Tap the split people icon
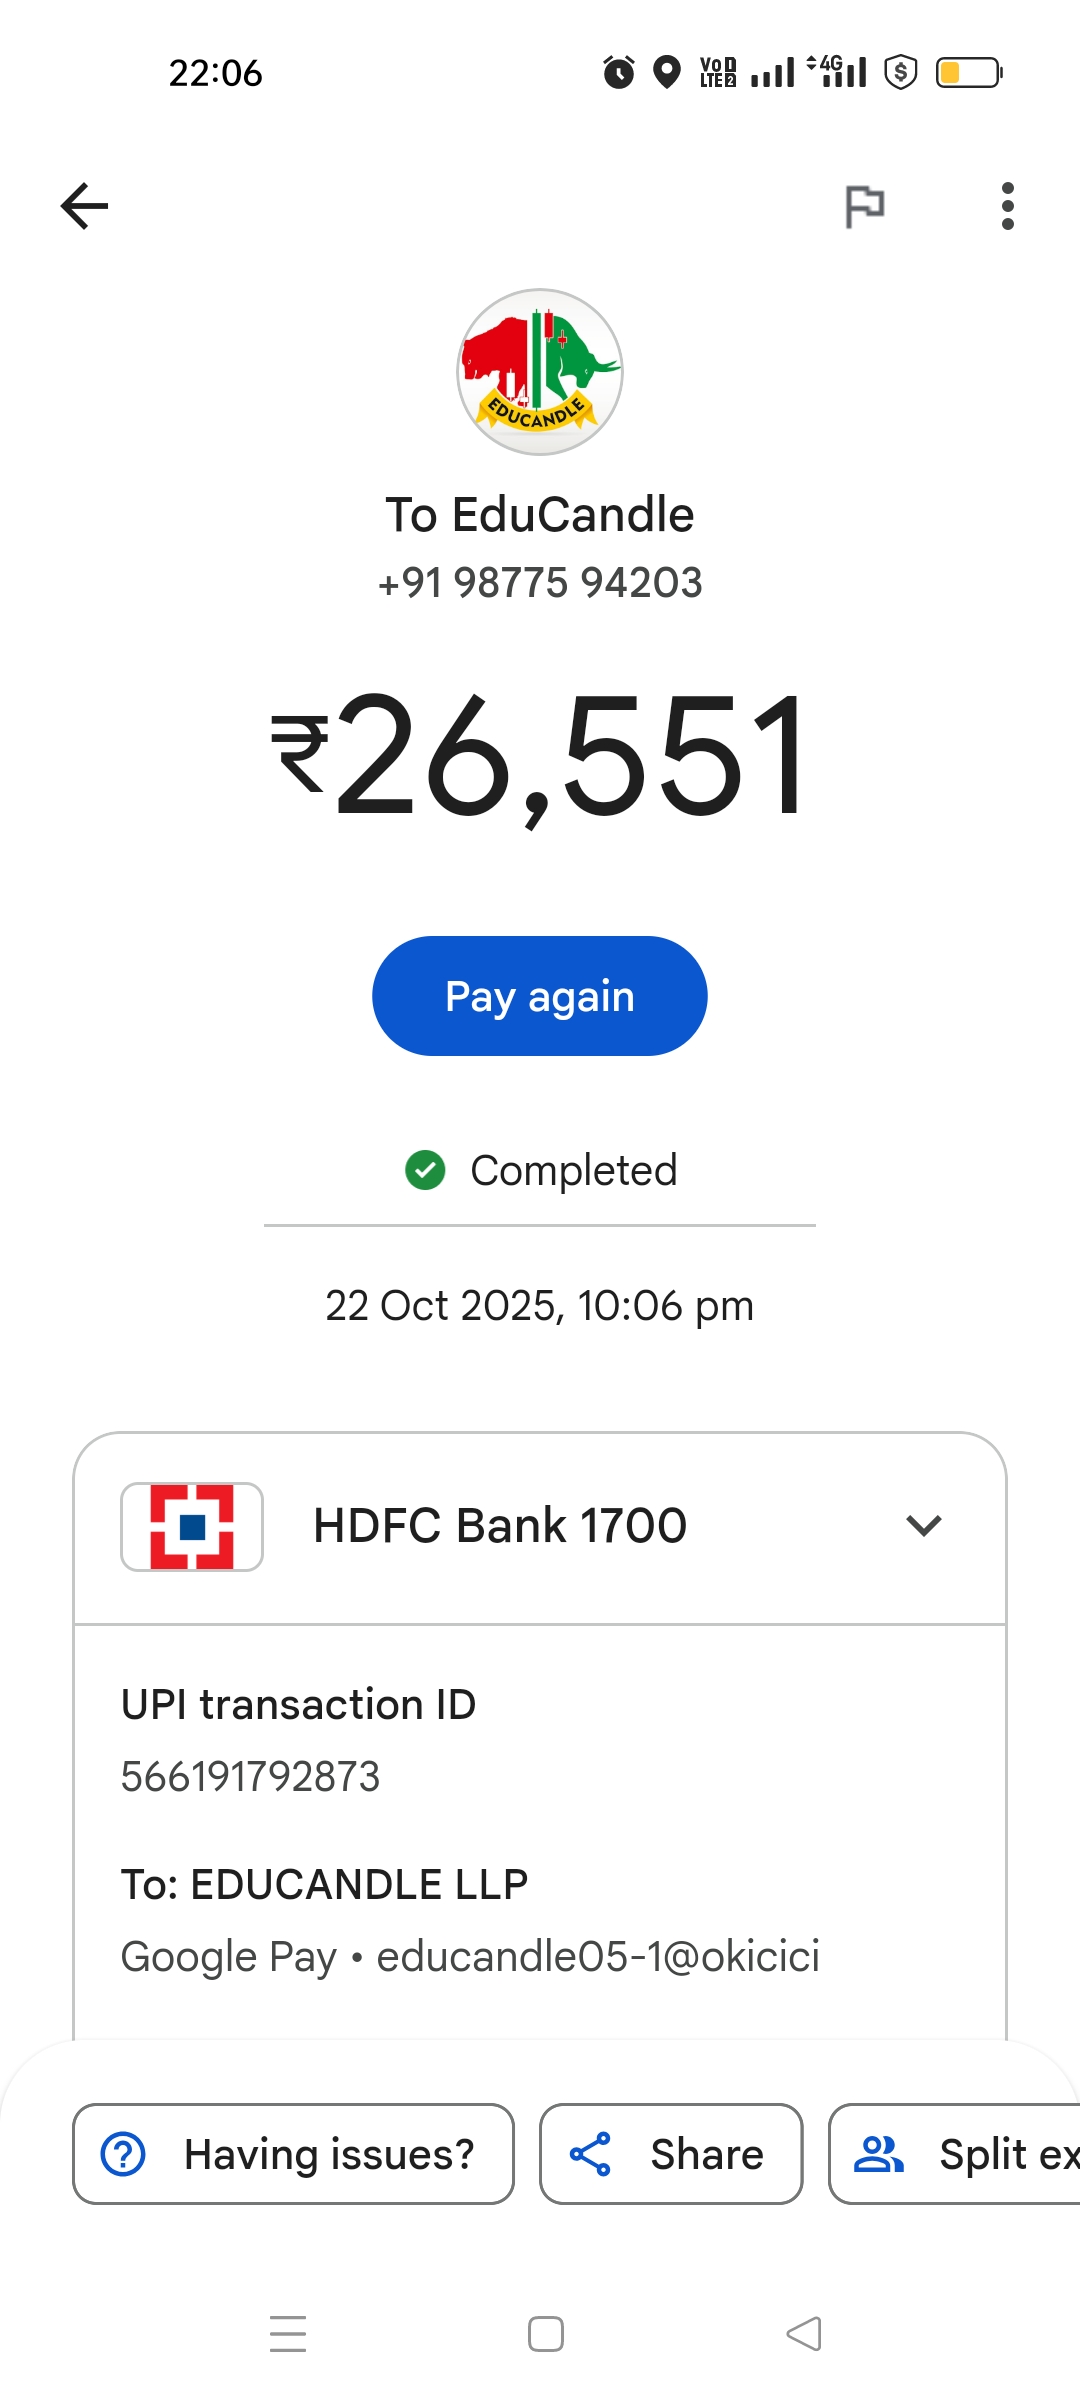 [x=878, y=2154]
